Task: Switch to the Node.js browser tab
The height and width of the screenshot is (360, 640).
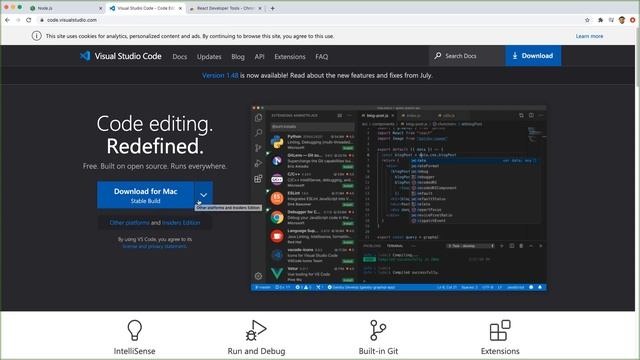Action: point(65,8)
